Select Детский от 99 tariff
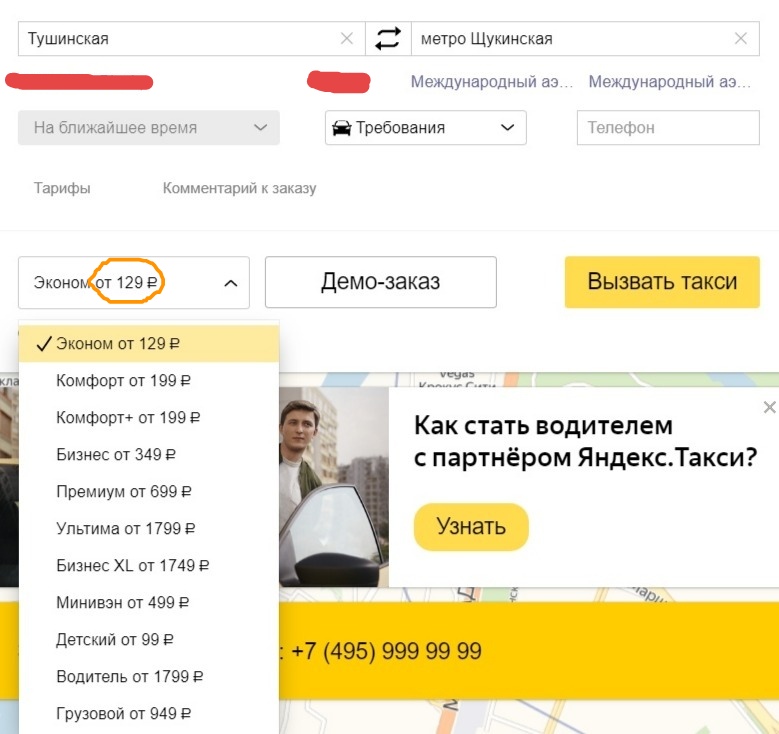The width and height of the screenshot is (779, 734). click(149, 640)
